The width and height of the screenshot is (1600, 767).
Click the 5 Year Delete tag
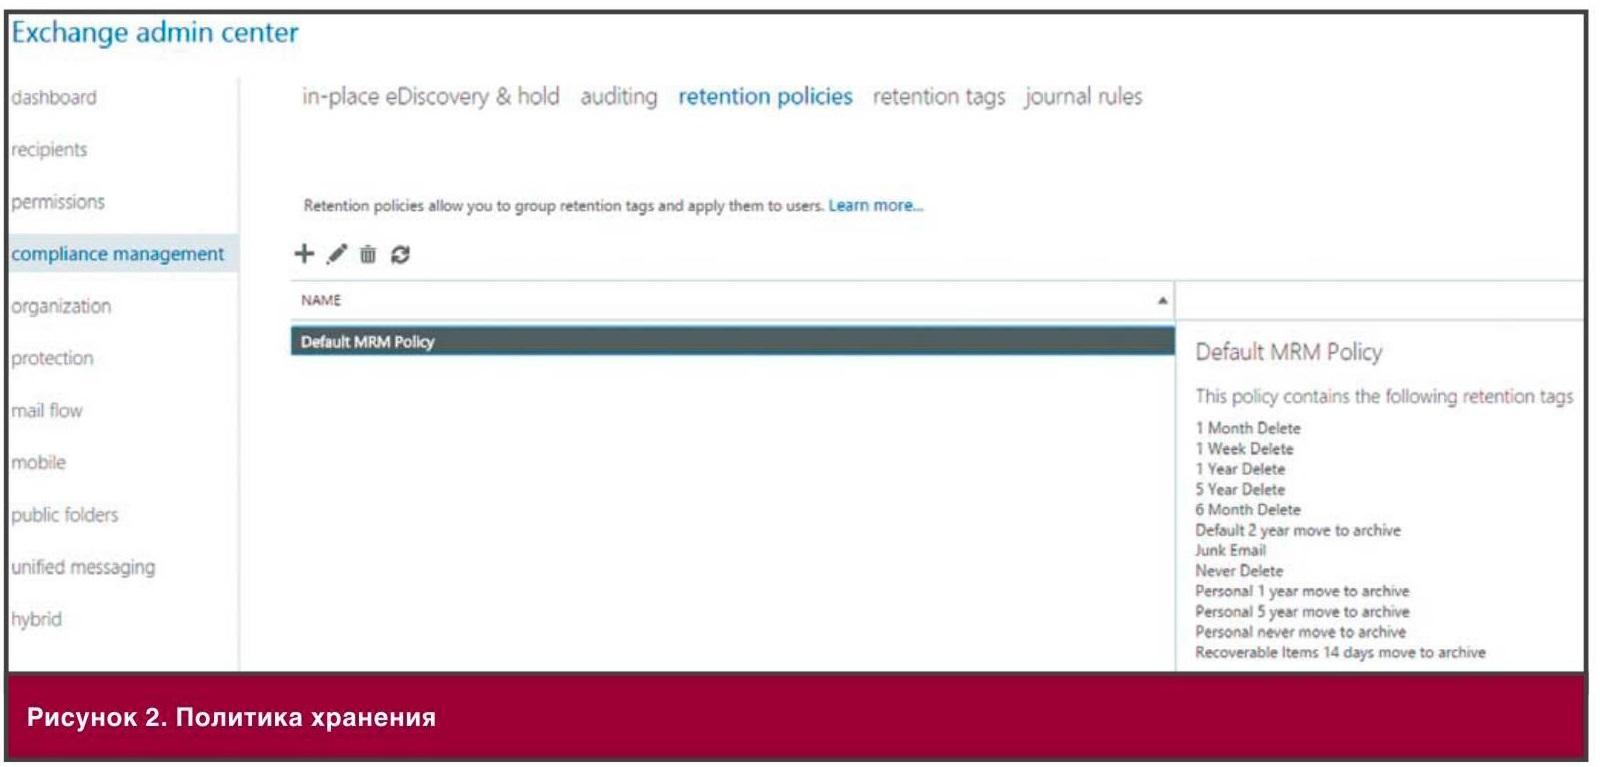coord(1240,489)
